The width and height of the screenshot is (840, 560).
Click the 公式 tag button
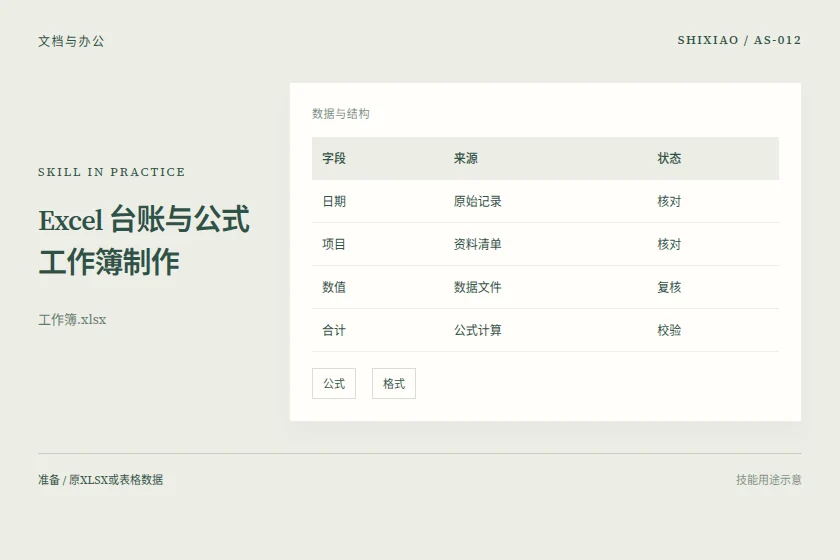(x=334, y=383)
